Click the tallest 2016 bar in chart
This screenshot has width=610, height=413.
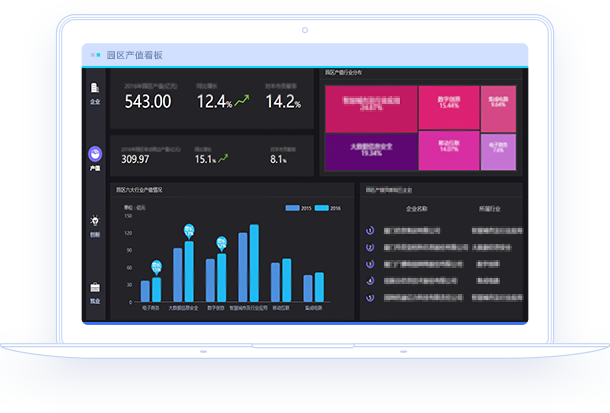(254, 263)
